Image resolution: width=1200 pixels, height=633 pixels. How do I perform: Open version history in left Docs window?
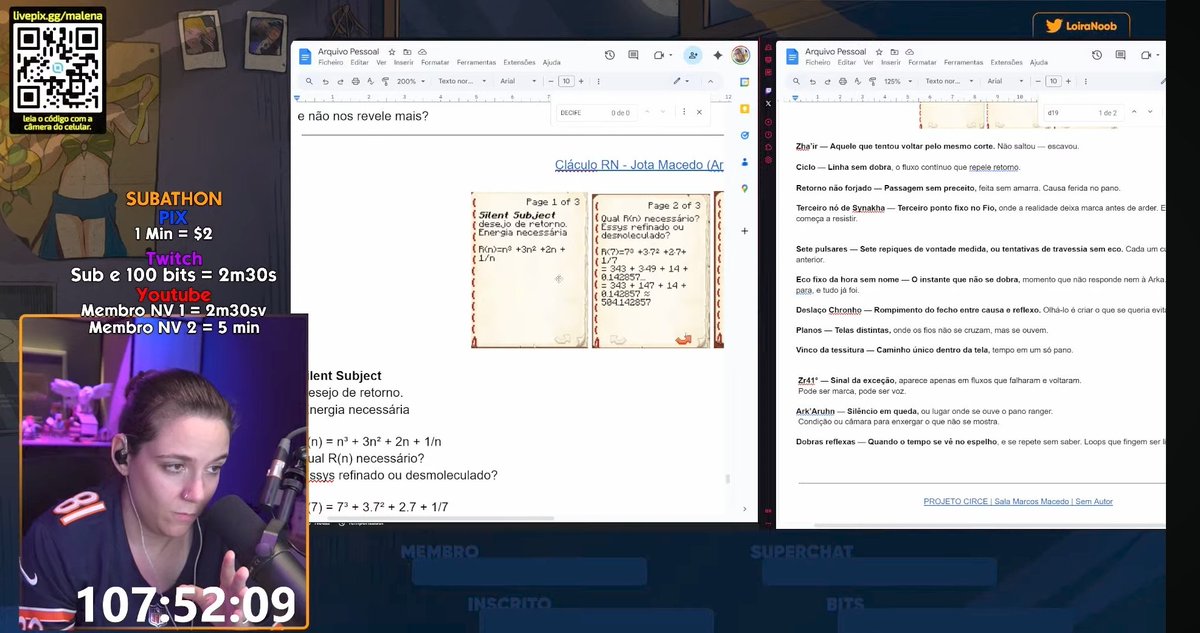pos(610,55)
